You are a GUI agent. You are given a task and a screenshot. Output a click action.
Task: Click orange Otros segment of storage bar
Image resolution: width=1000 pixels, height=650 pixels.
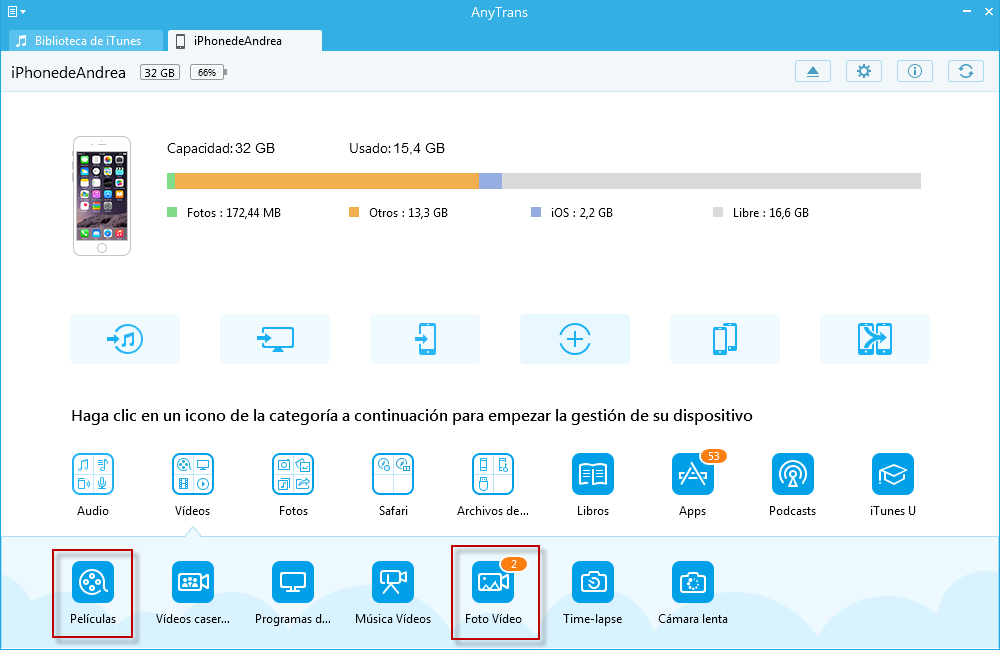point(327,181)
